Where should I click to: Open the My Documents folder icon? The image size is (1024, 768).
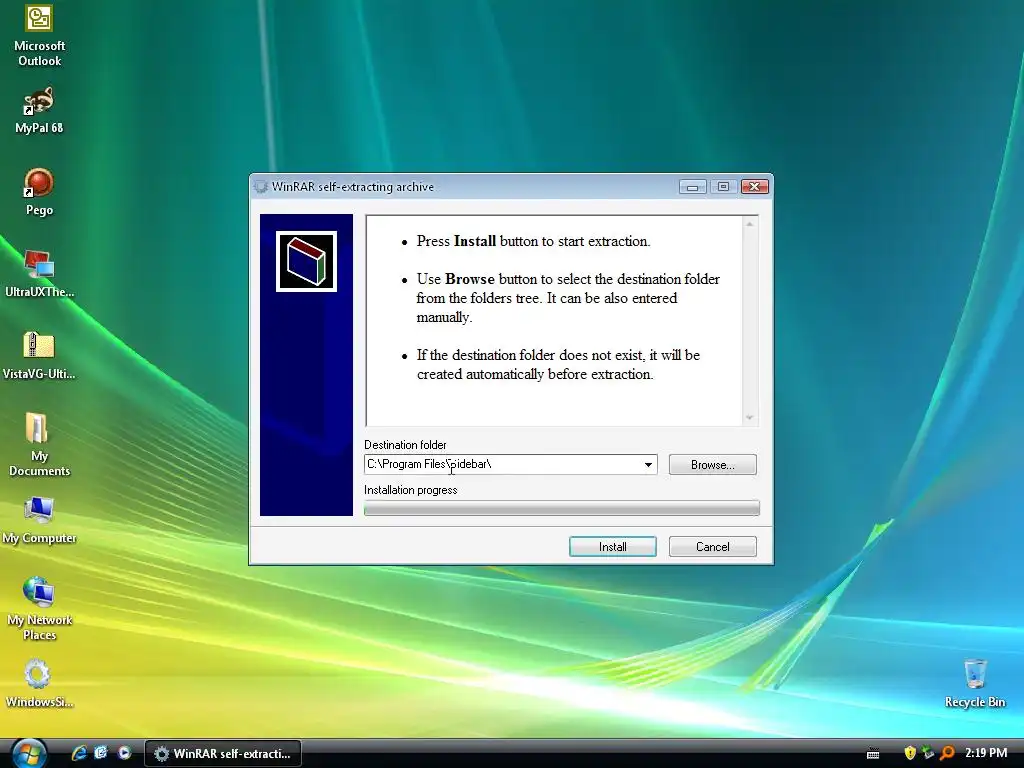(x=39, y=445)
